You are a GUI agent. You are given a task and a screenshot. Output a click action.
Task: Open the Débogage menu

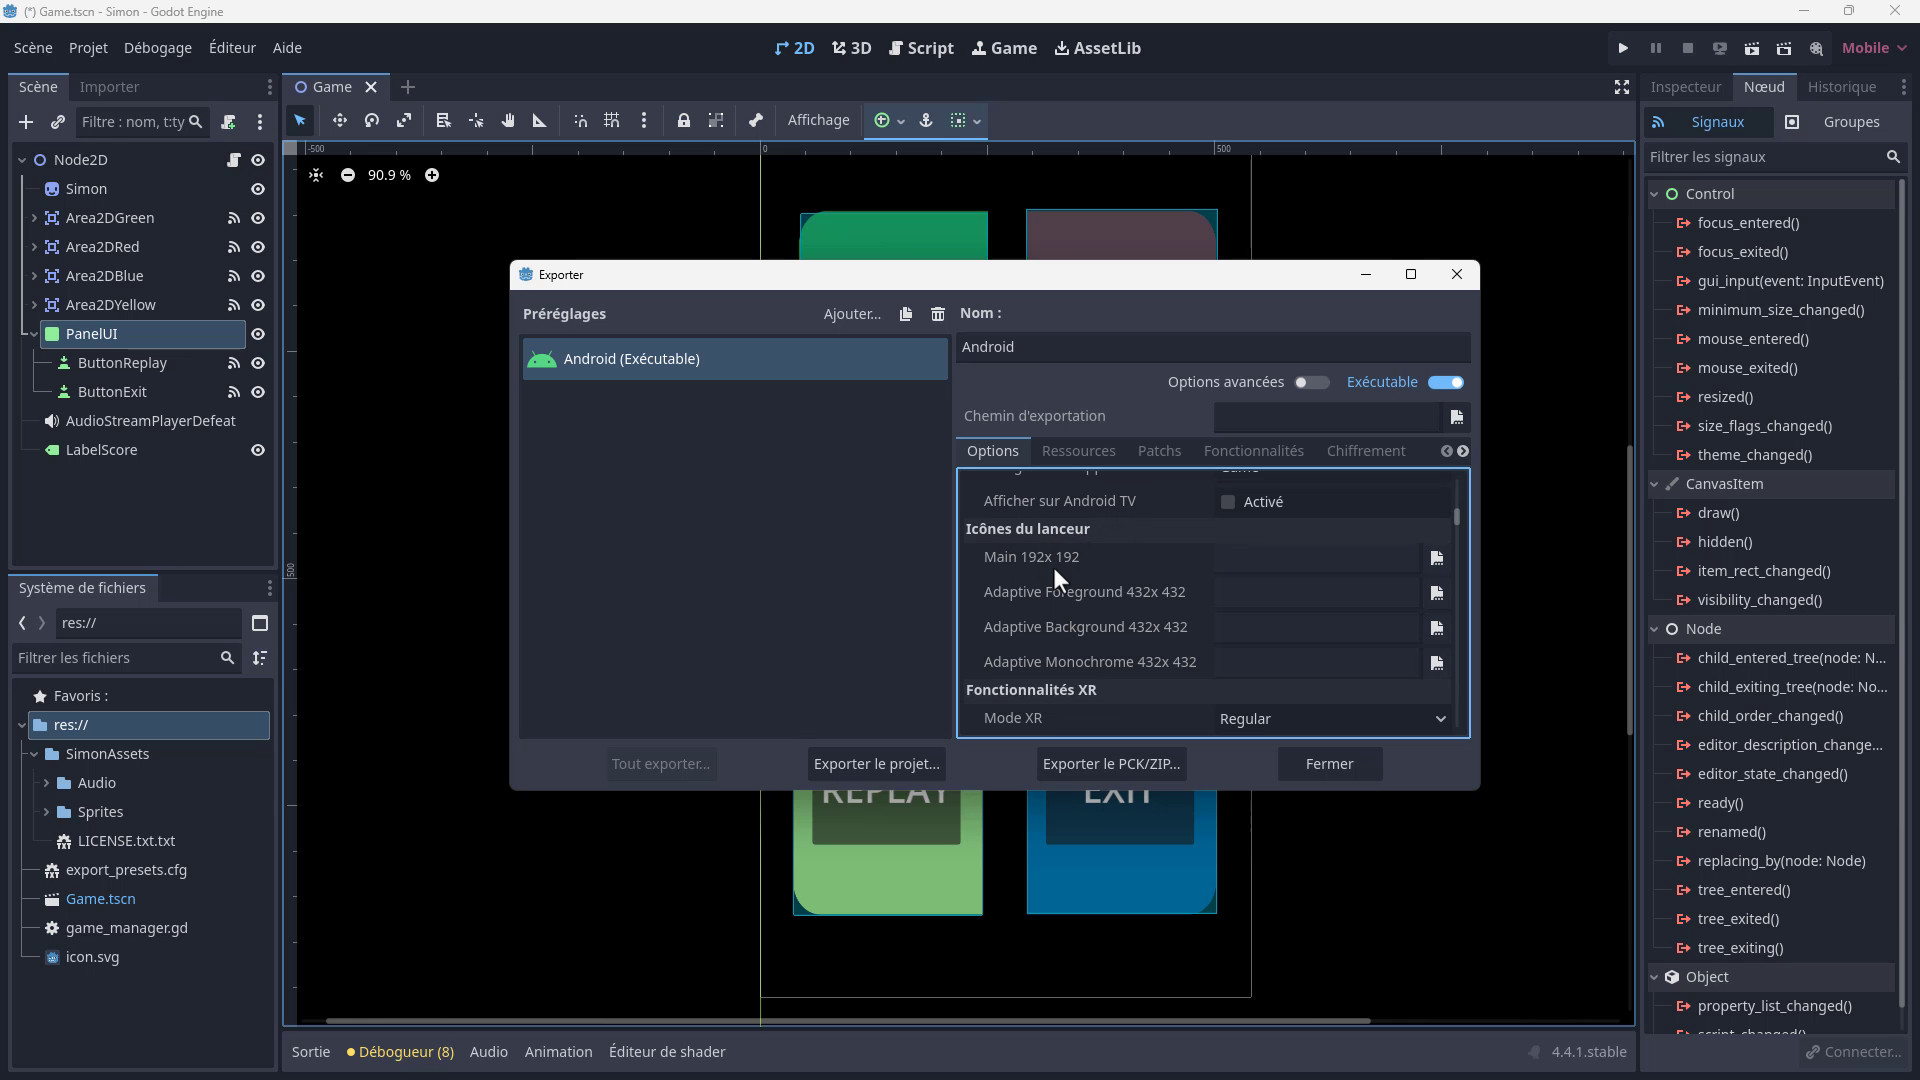(x=157, y=48)
